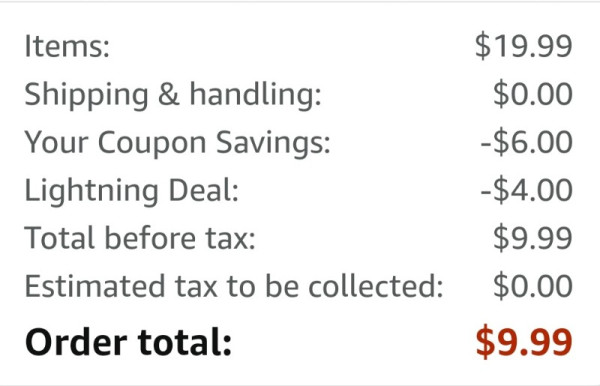Click the Lightning Deal label
Image resolution: width=600 pixels, height=386 pixels.
tap(131, 191)
